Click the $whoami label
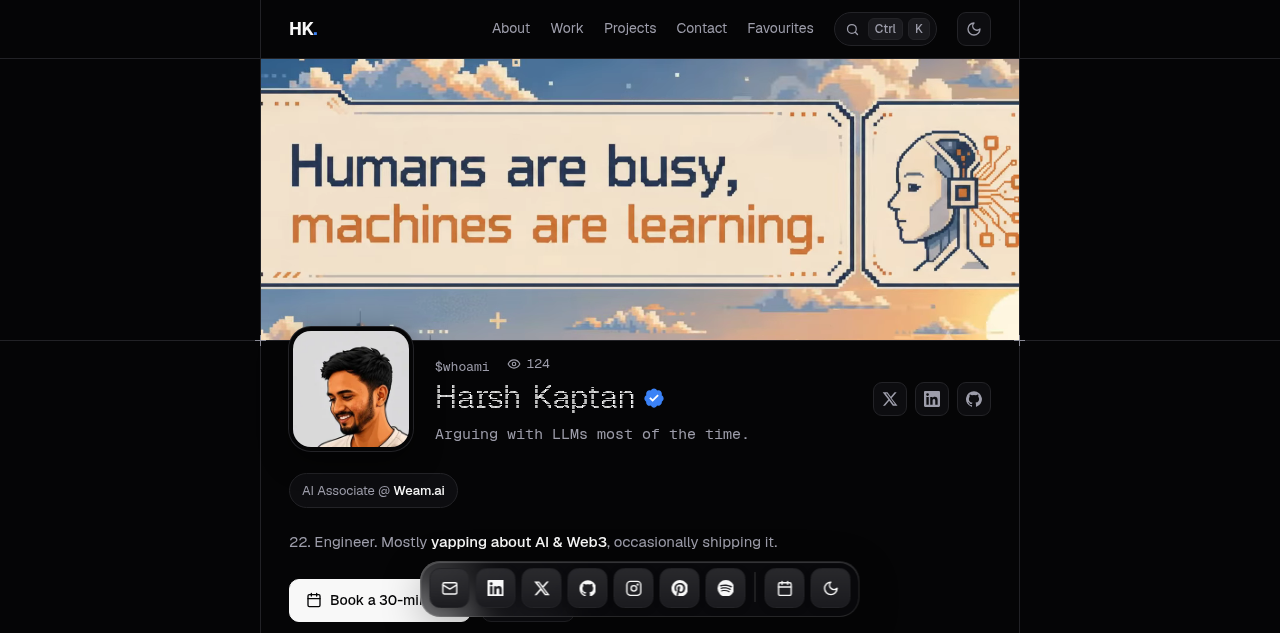Image resolution: width=1280 pixels, height=633 pixels. (x=462, y=367)
